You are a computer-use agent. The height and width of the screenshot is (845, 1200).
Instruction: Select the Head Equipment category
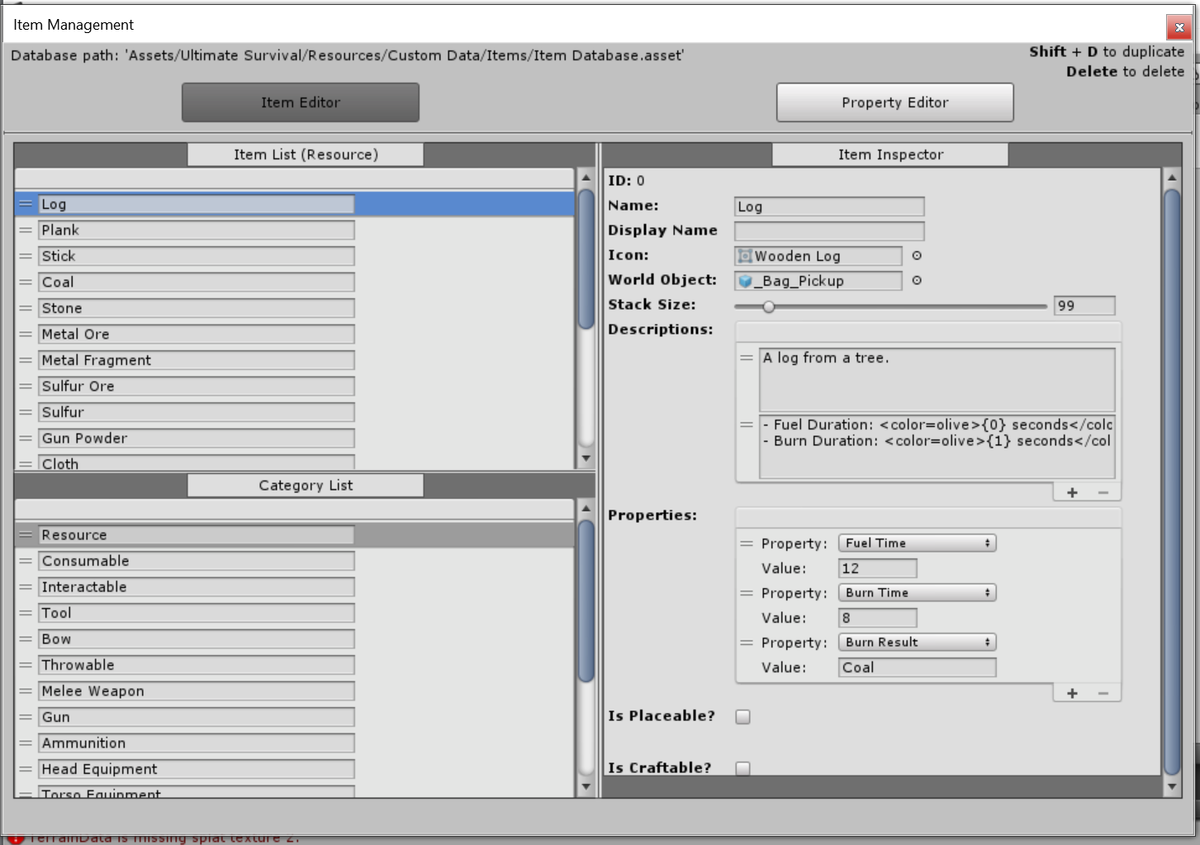point(196,769)
